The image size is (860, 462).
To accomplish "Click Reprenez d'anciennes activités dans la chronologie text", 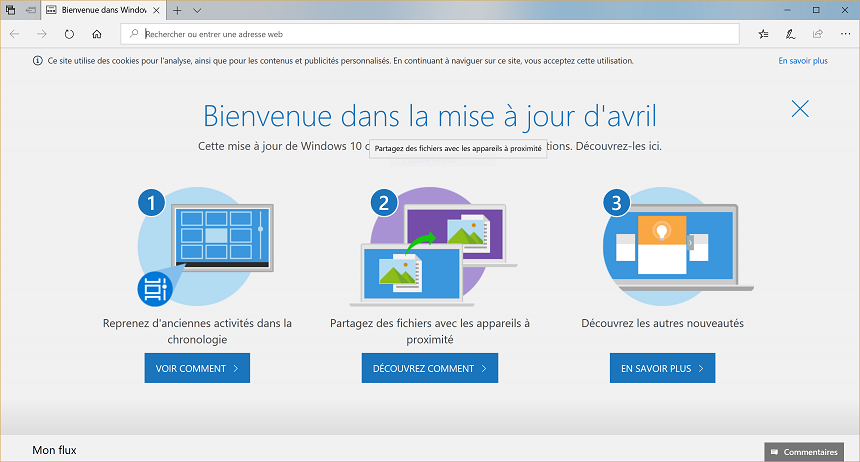I will tap(197, 331).
